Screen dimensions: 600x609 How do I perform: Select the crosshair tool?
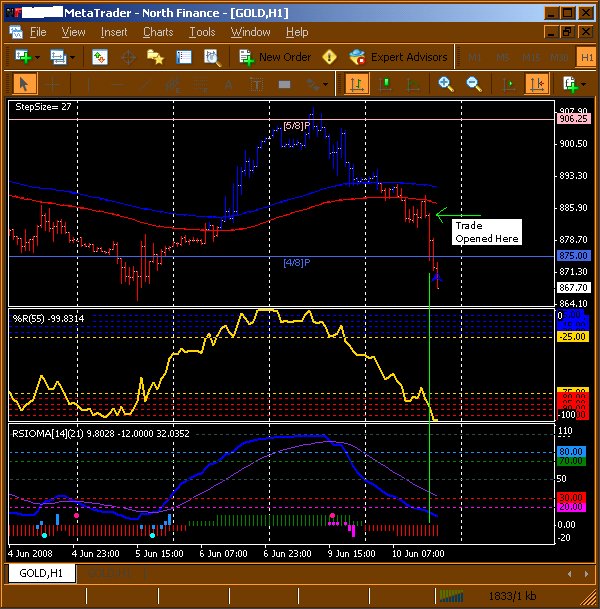pos(53,84)
